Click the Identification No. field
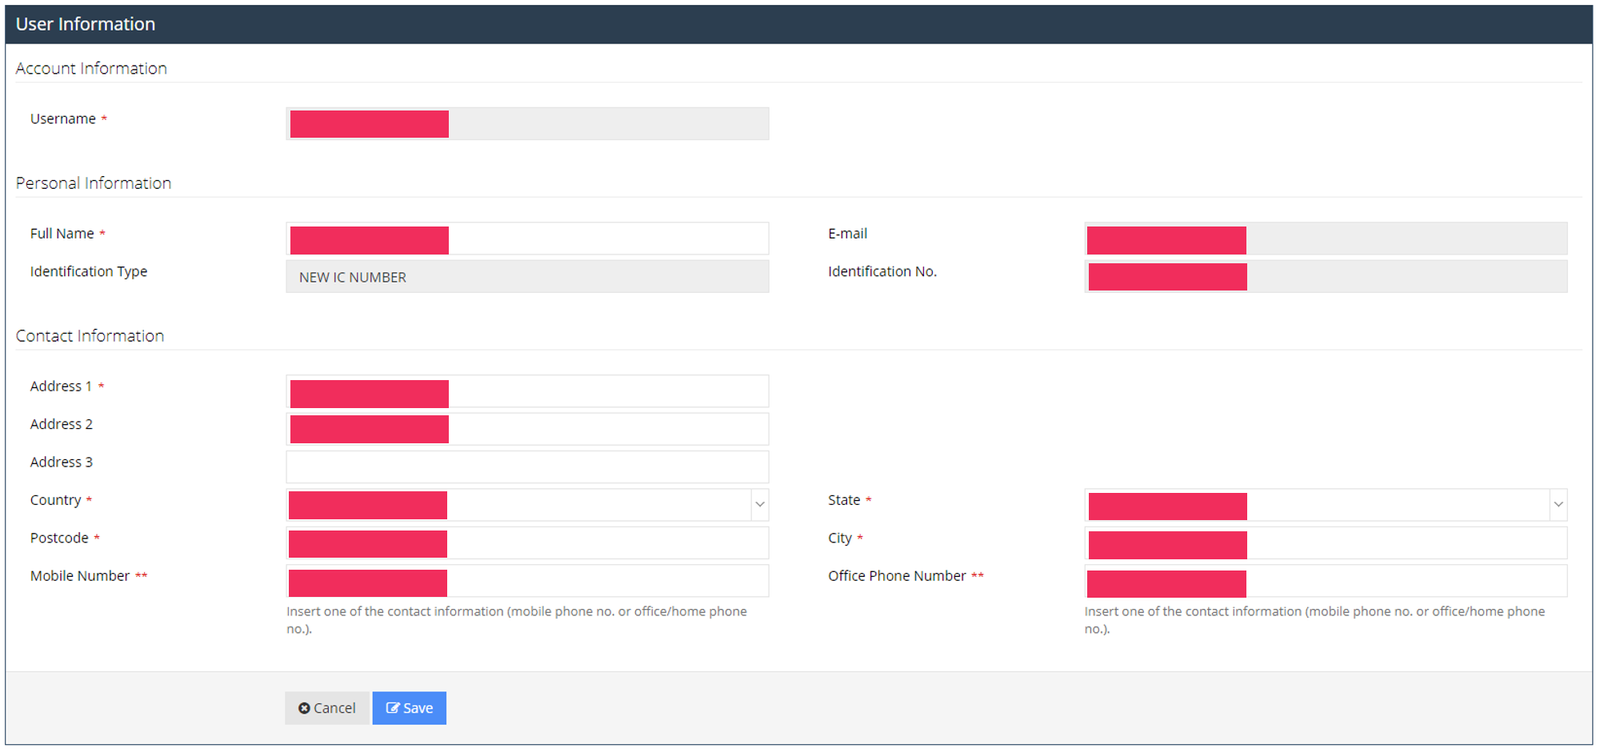Viewport: 1600px width, 753px height. tap(1325, 277)
